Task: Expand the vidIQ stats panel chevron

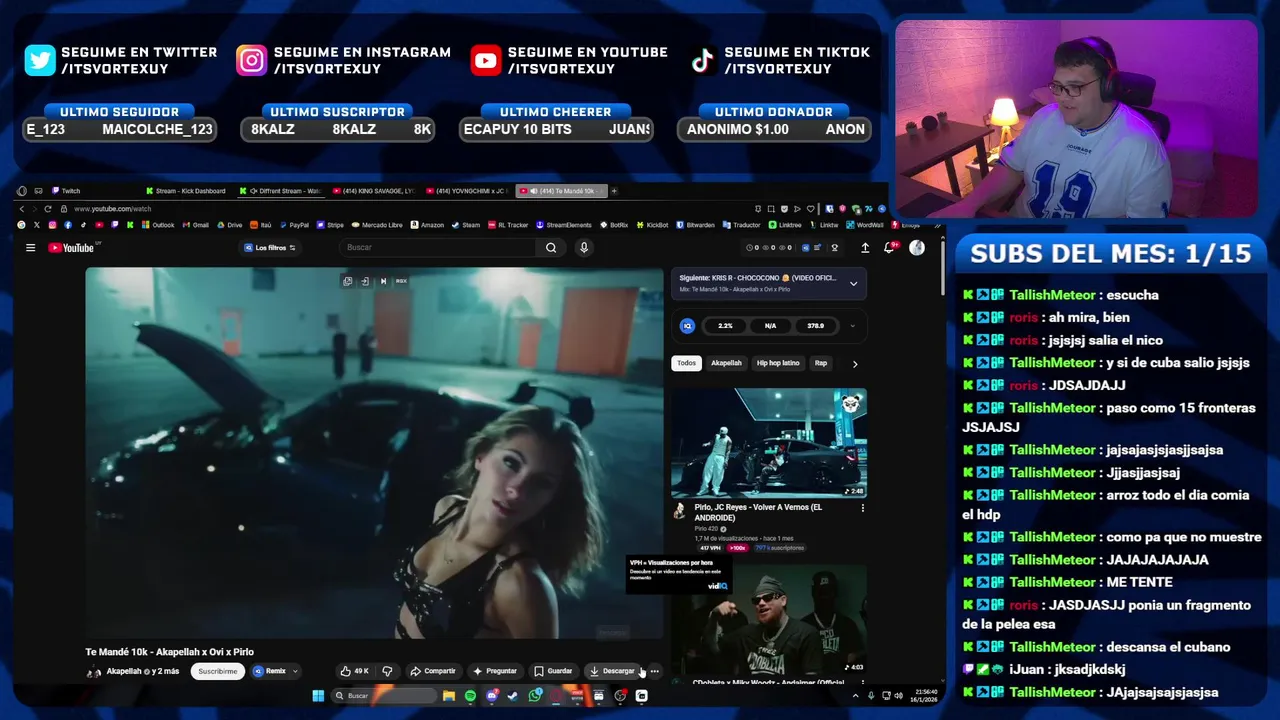Action: (852, 326)
